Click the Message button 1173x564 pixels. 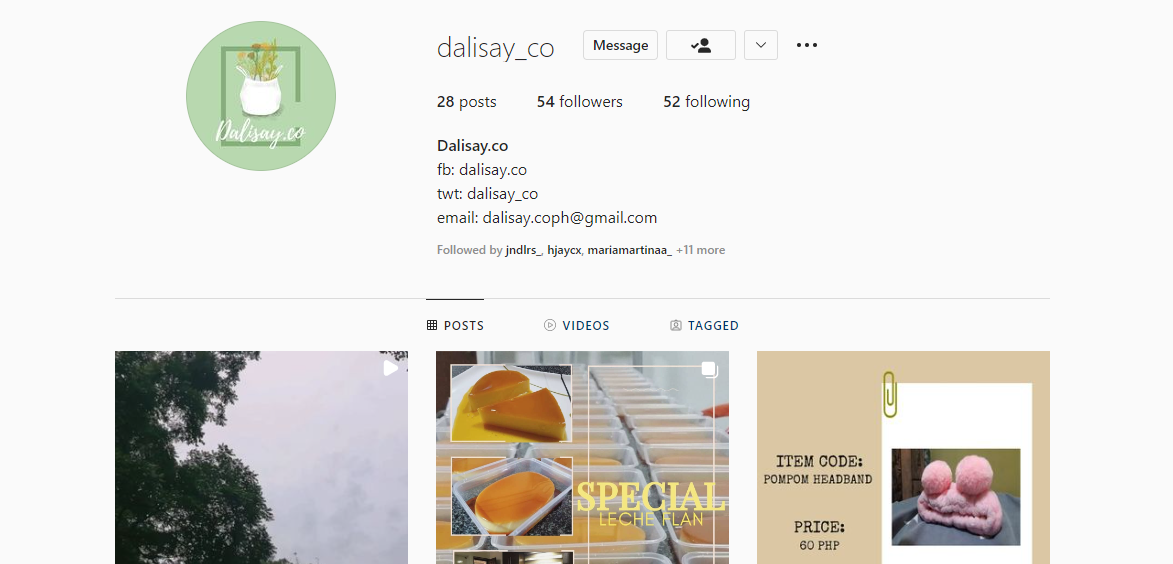[620, 45]
